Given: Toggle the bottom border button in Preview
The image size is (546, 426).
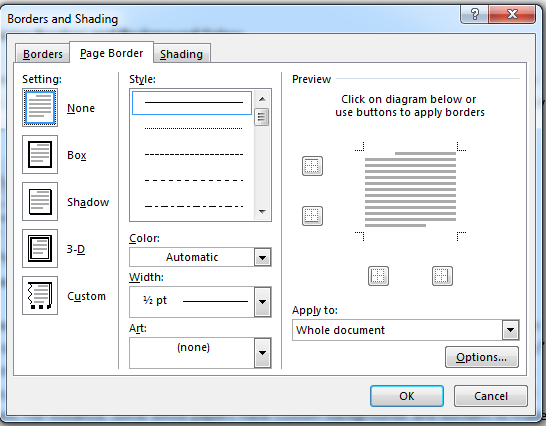Looking at the screenshot, I should 312,216.
